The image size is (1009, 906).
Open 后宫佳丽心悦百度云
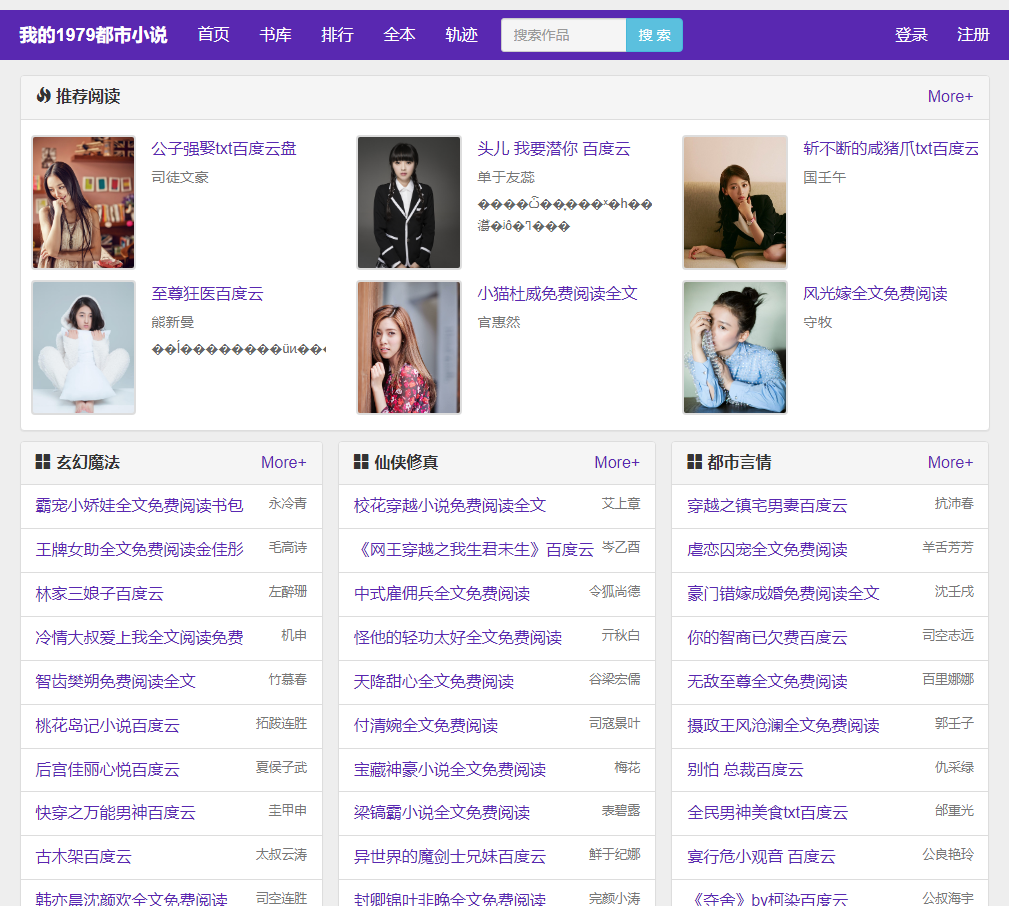(x=107, y=770)
